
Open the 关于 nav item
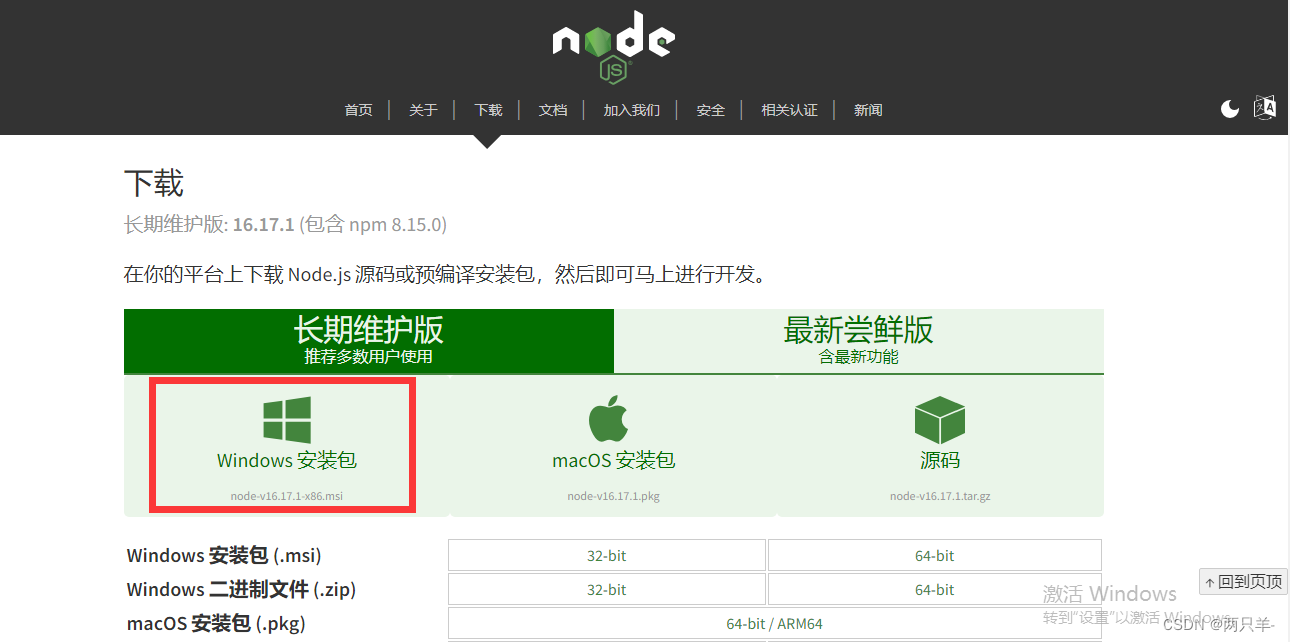tap(423, 110)
